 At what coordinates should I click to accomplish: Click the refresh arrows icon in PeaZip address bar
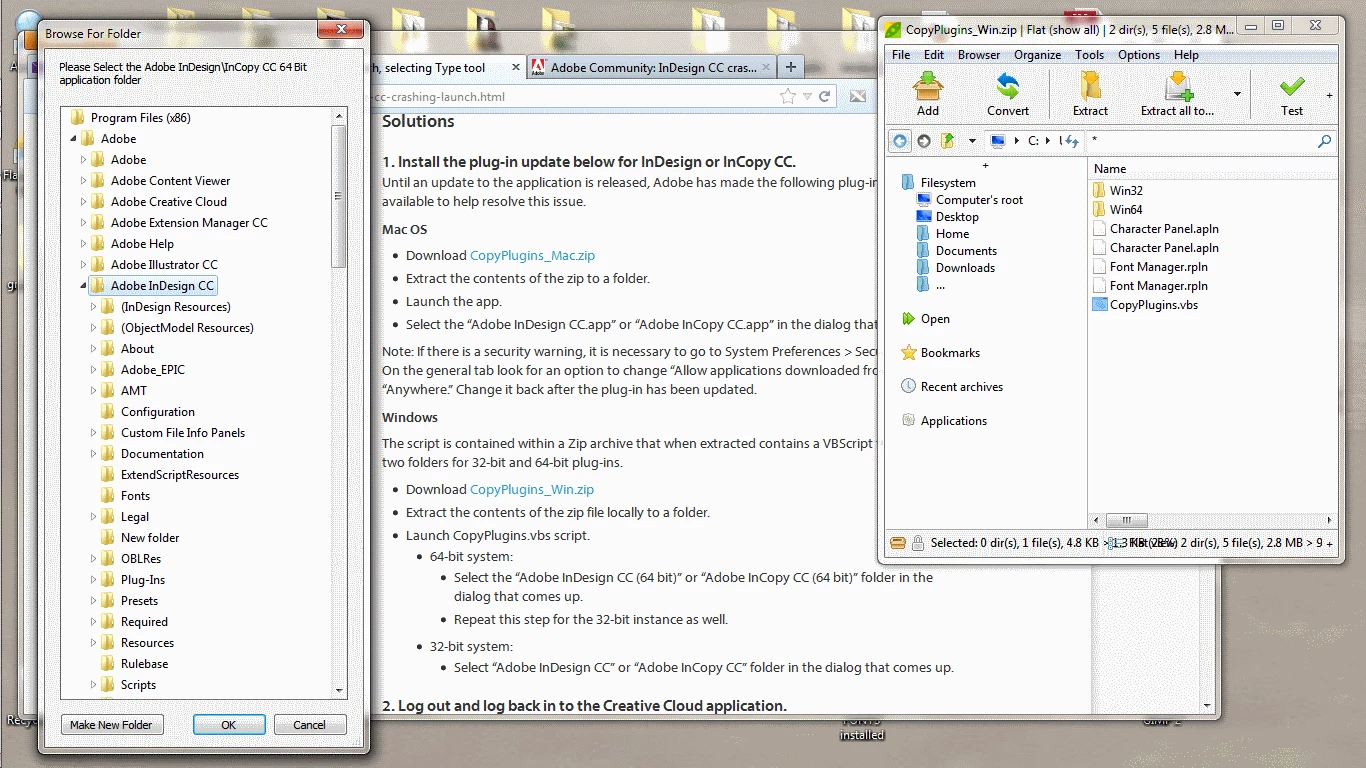[1071, 142]
